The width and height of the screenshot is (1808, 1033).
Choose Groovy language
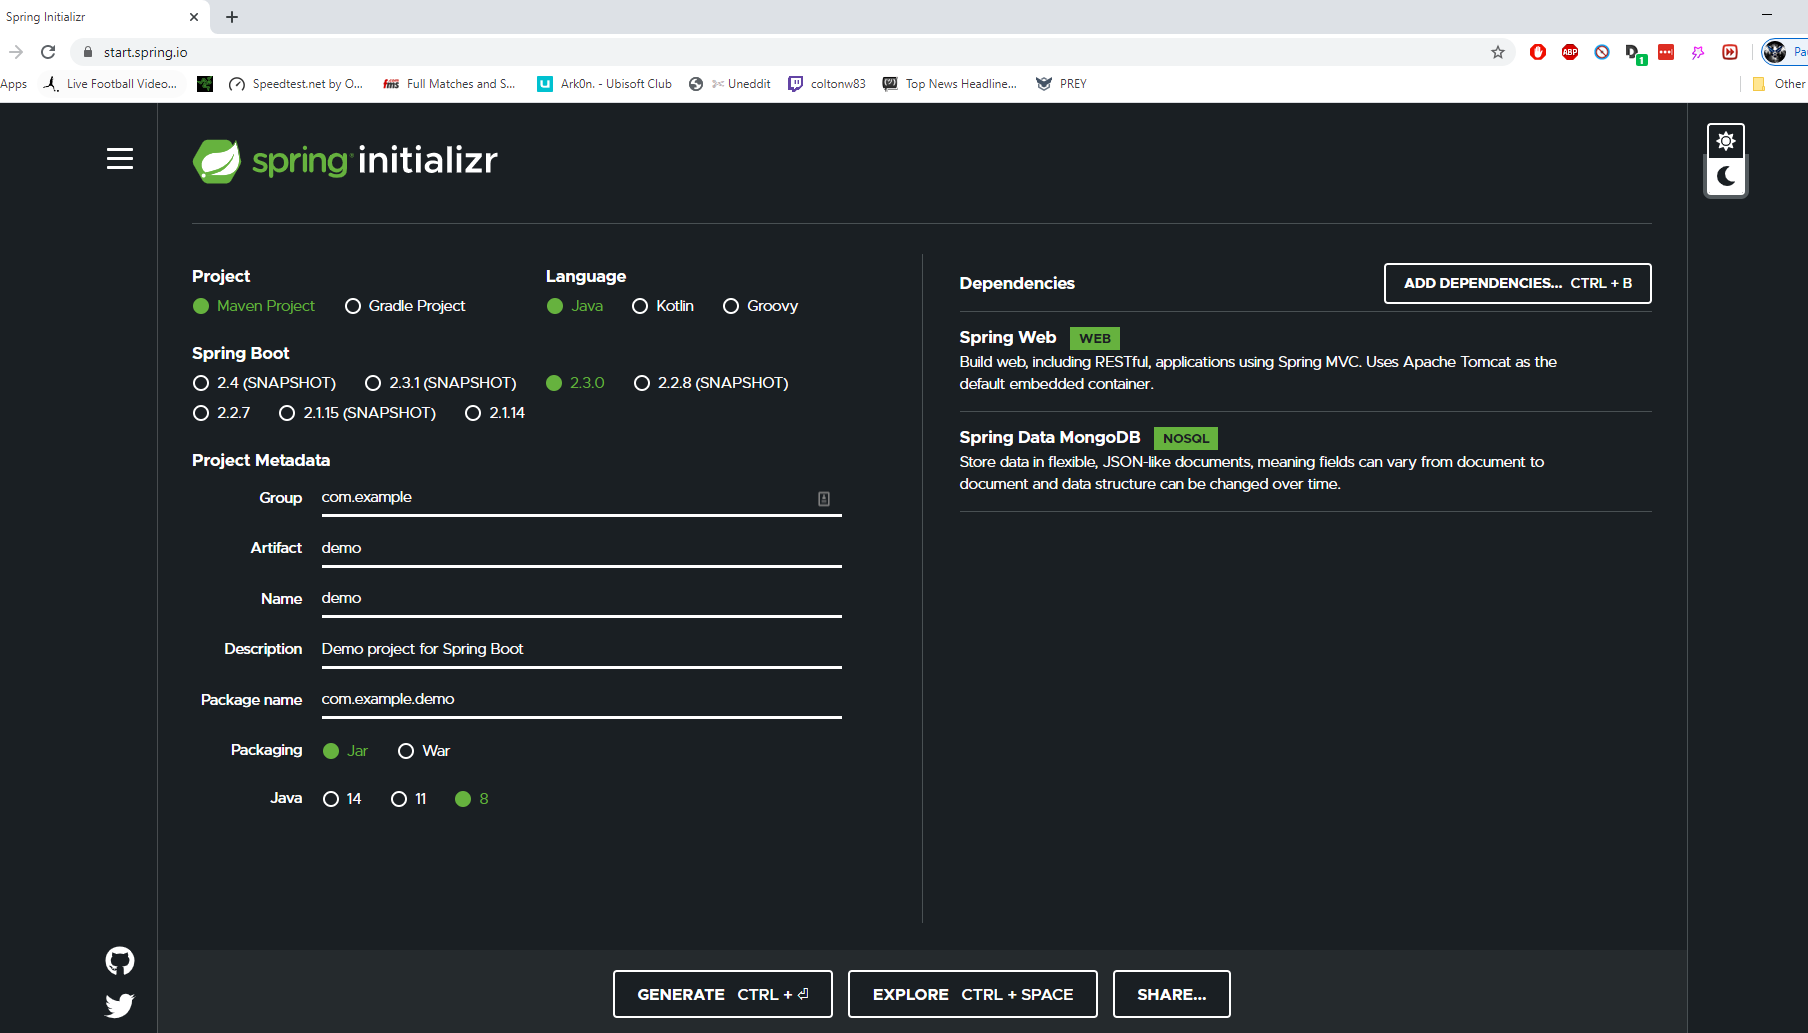[x=760, y=306]
